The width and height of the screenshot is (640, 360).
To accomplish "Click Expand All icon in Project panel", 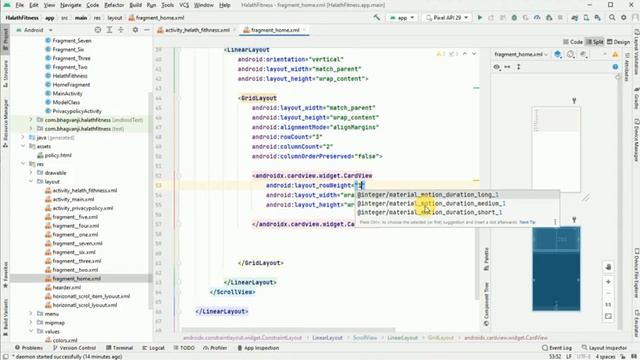I will point(109,30).
